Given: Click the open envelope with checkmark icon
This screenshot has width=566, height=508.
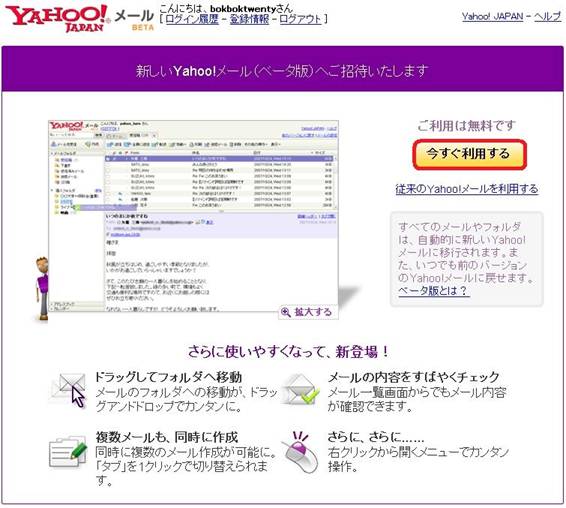Looking at the screenshot, I should click(300, 389).
